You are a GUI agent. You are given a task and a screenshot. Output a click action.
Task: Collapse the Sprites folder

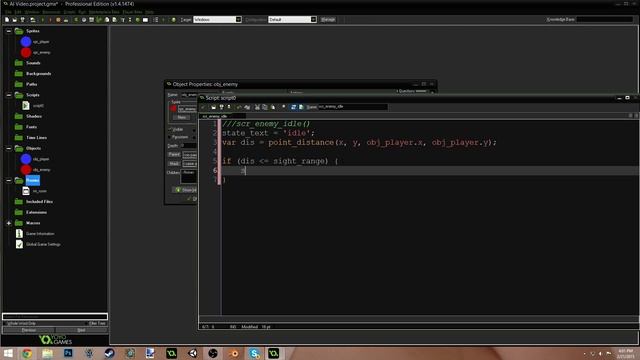coord(9,31)
